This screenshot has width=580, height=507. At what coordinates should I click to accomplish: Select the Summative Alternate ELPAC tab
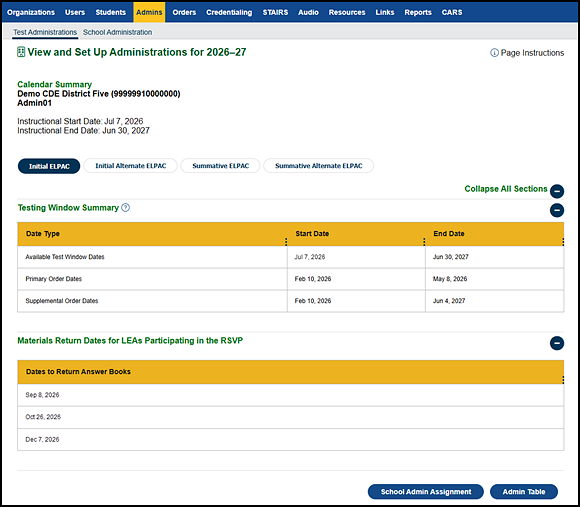[318, 166]
